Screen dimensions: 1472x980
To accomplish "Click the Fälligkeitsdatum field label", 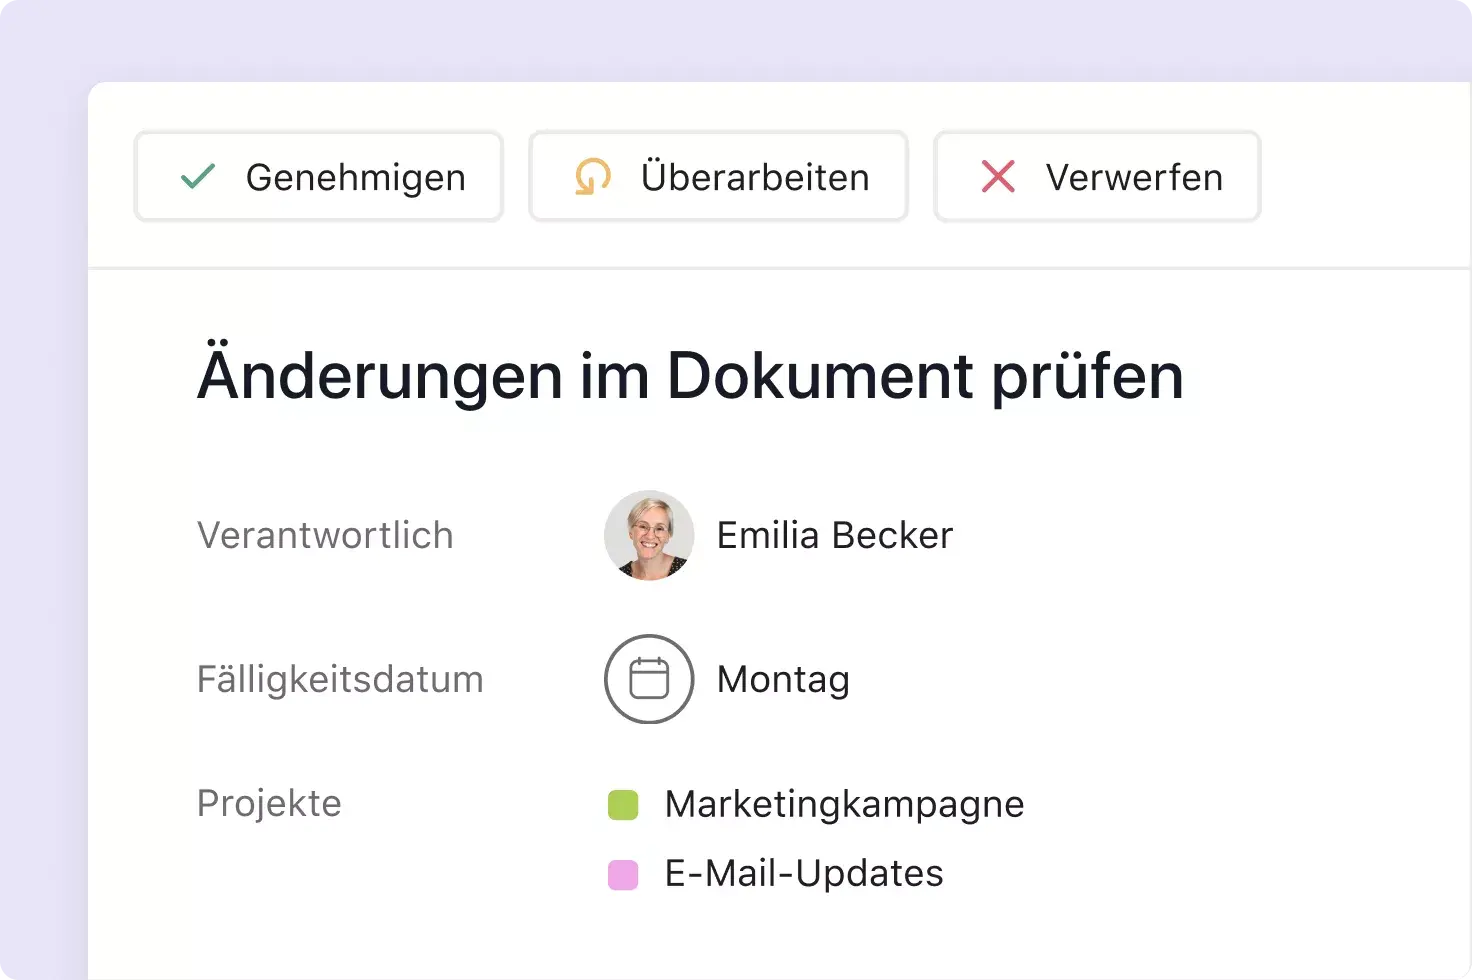I will tap(340, 679).
